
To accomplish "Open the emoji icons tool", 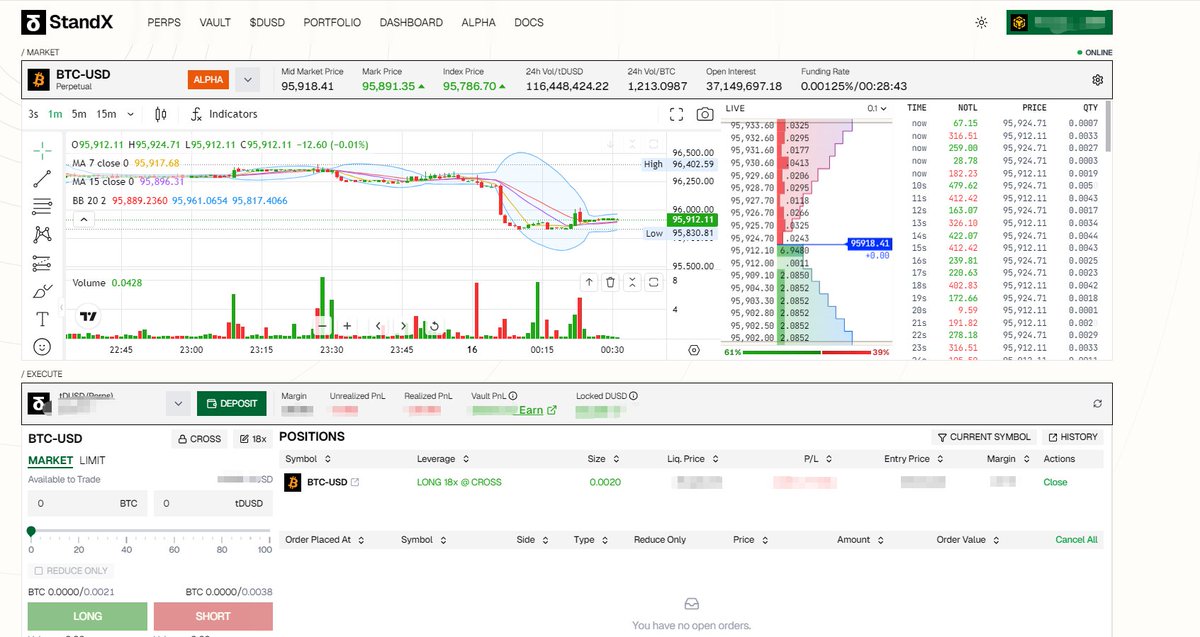I will (42, 347).
